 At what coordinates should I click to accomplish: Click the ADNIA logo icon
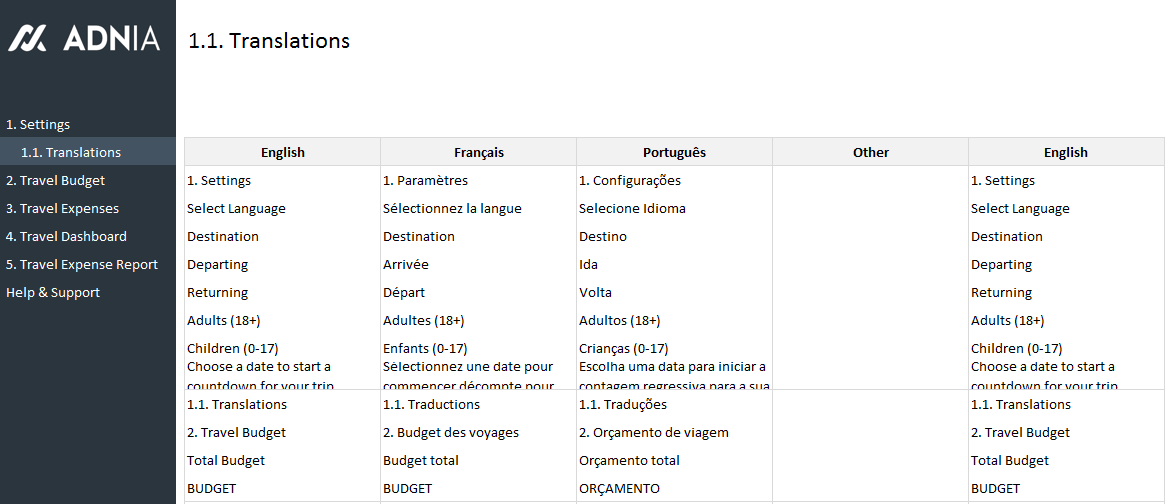click(x=27, y=38)
